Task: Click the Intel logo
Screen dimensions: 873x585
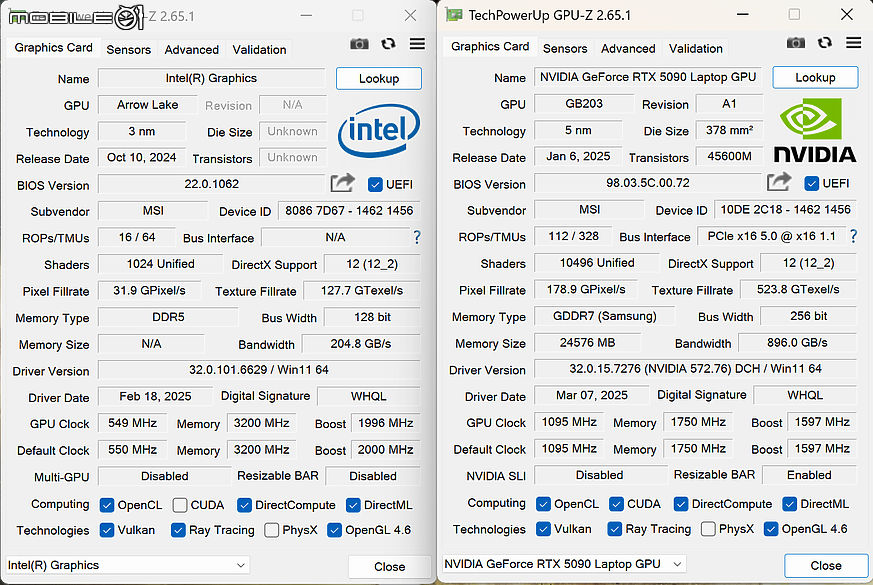Action: tap(379, 130)
